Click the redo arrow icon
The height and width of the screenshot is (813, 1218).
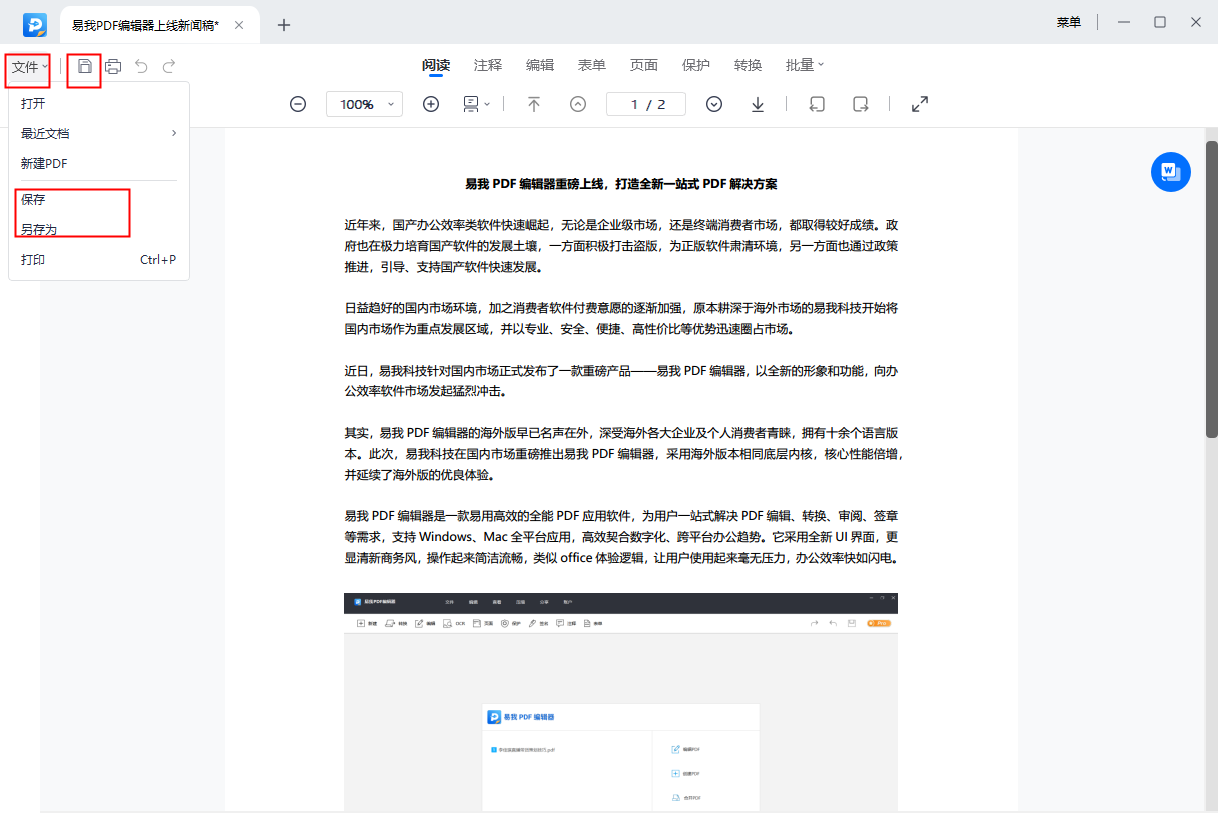coord(169,66)
